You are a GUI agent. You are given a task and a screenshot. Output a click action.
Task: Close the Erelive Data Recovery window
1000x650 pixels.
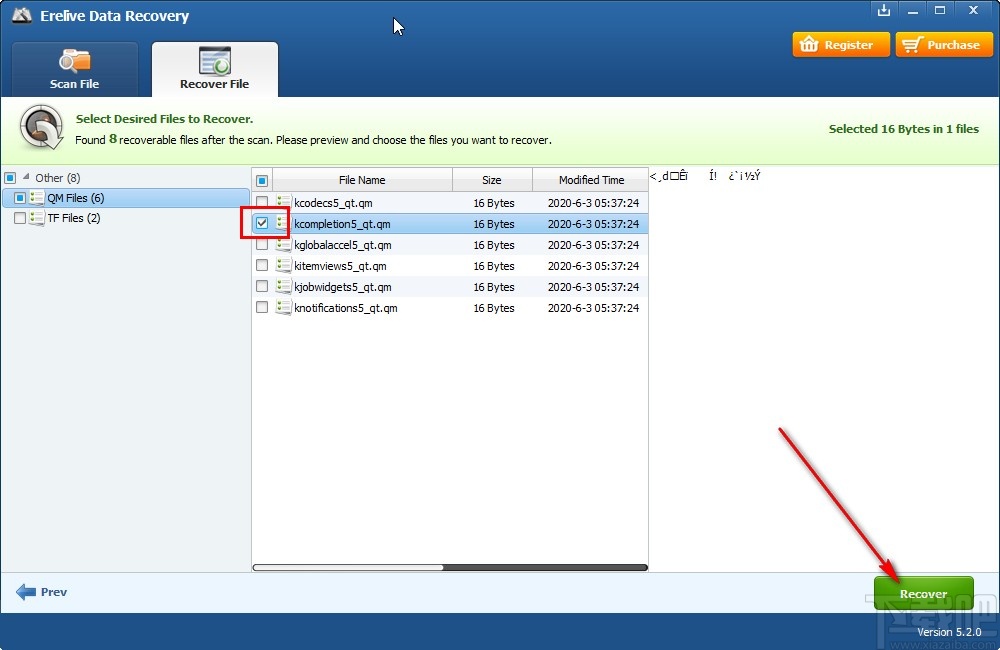[x=973, y=10]
